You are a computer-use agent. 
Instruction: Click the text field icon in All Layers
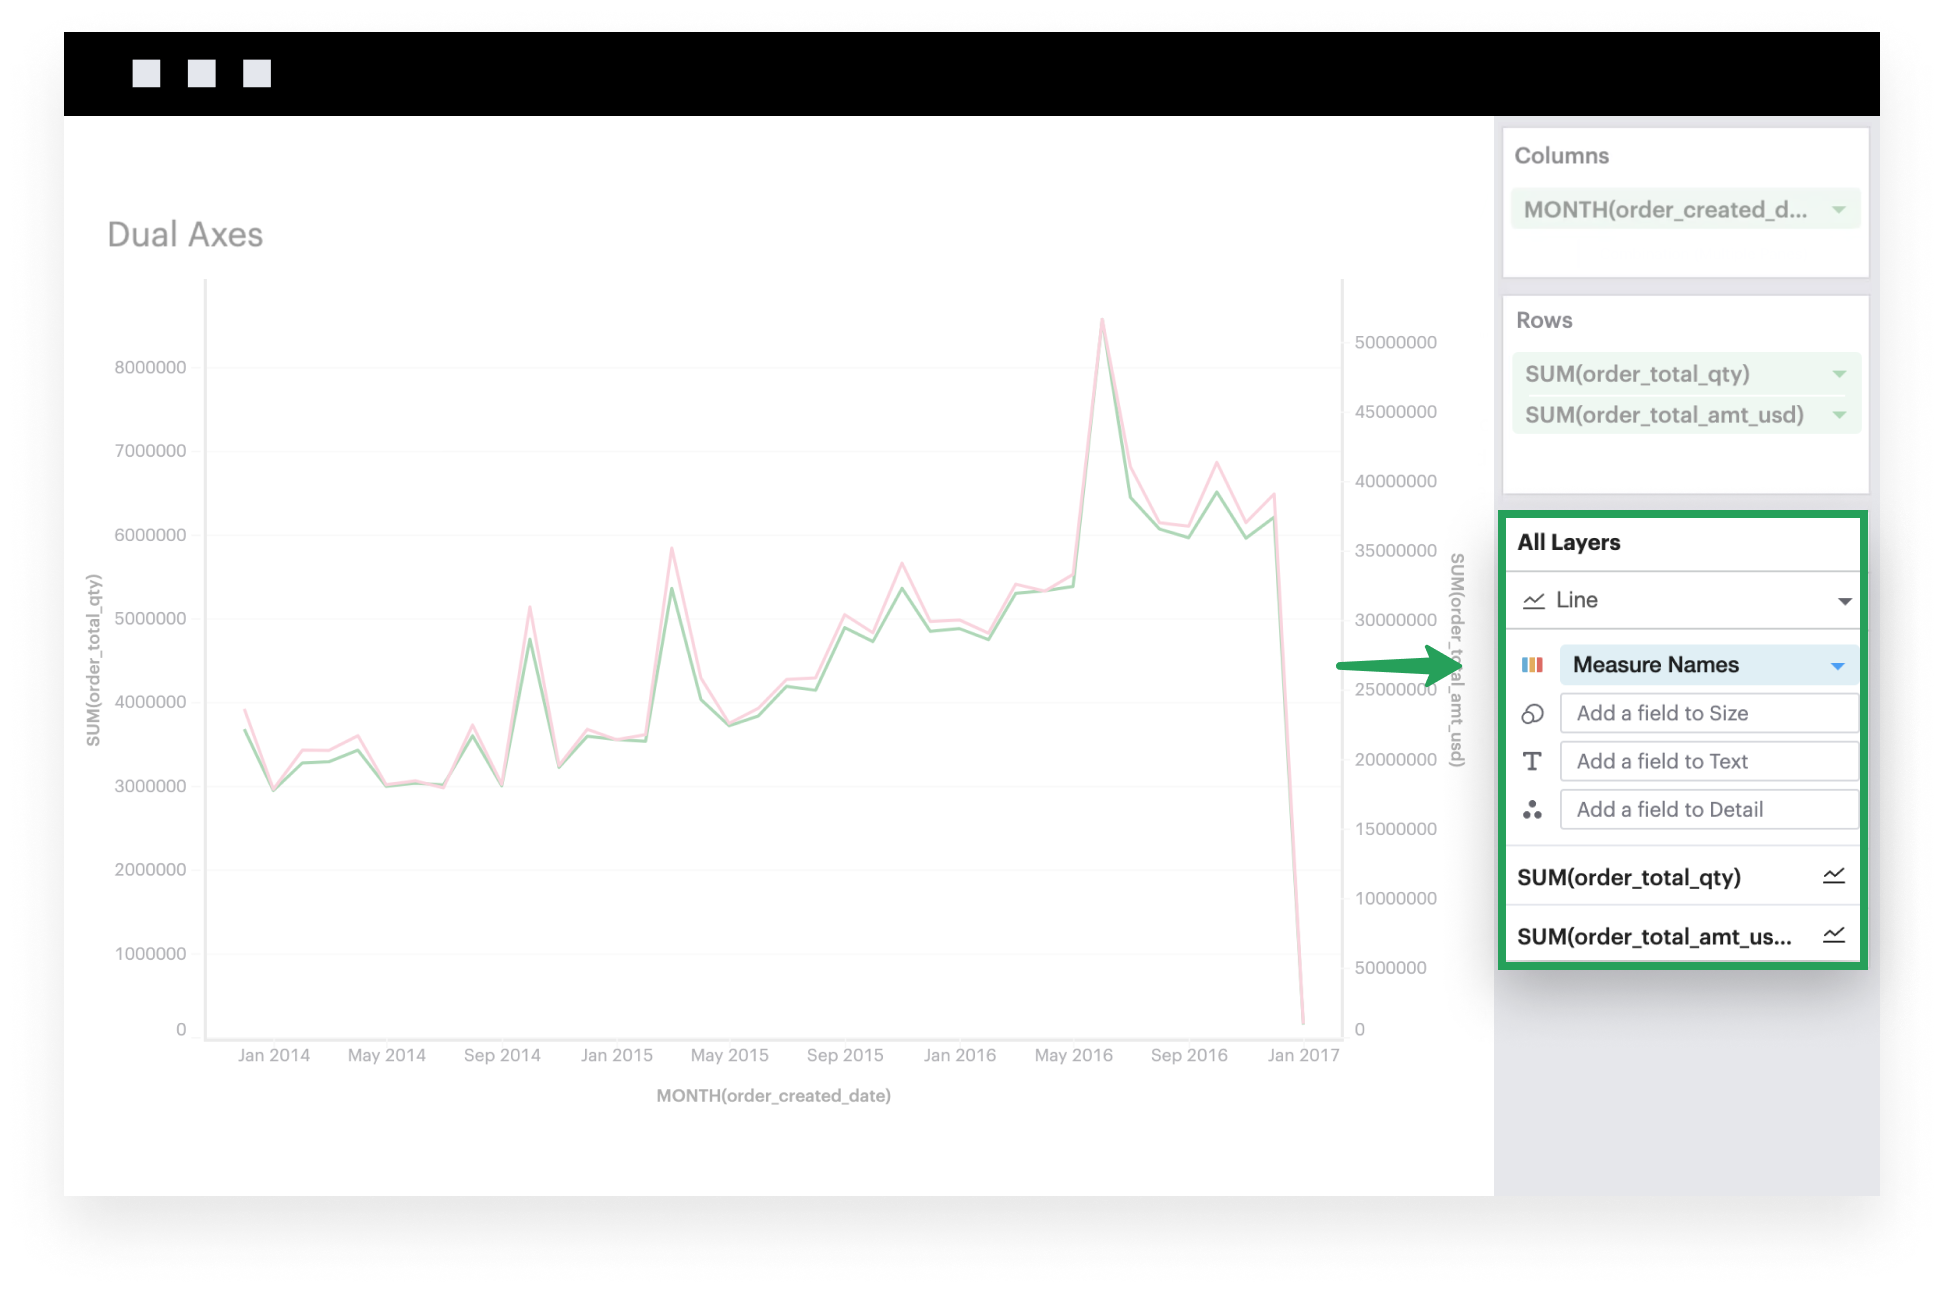1533,760
